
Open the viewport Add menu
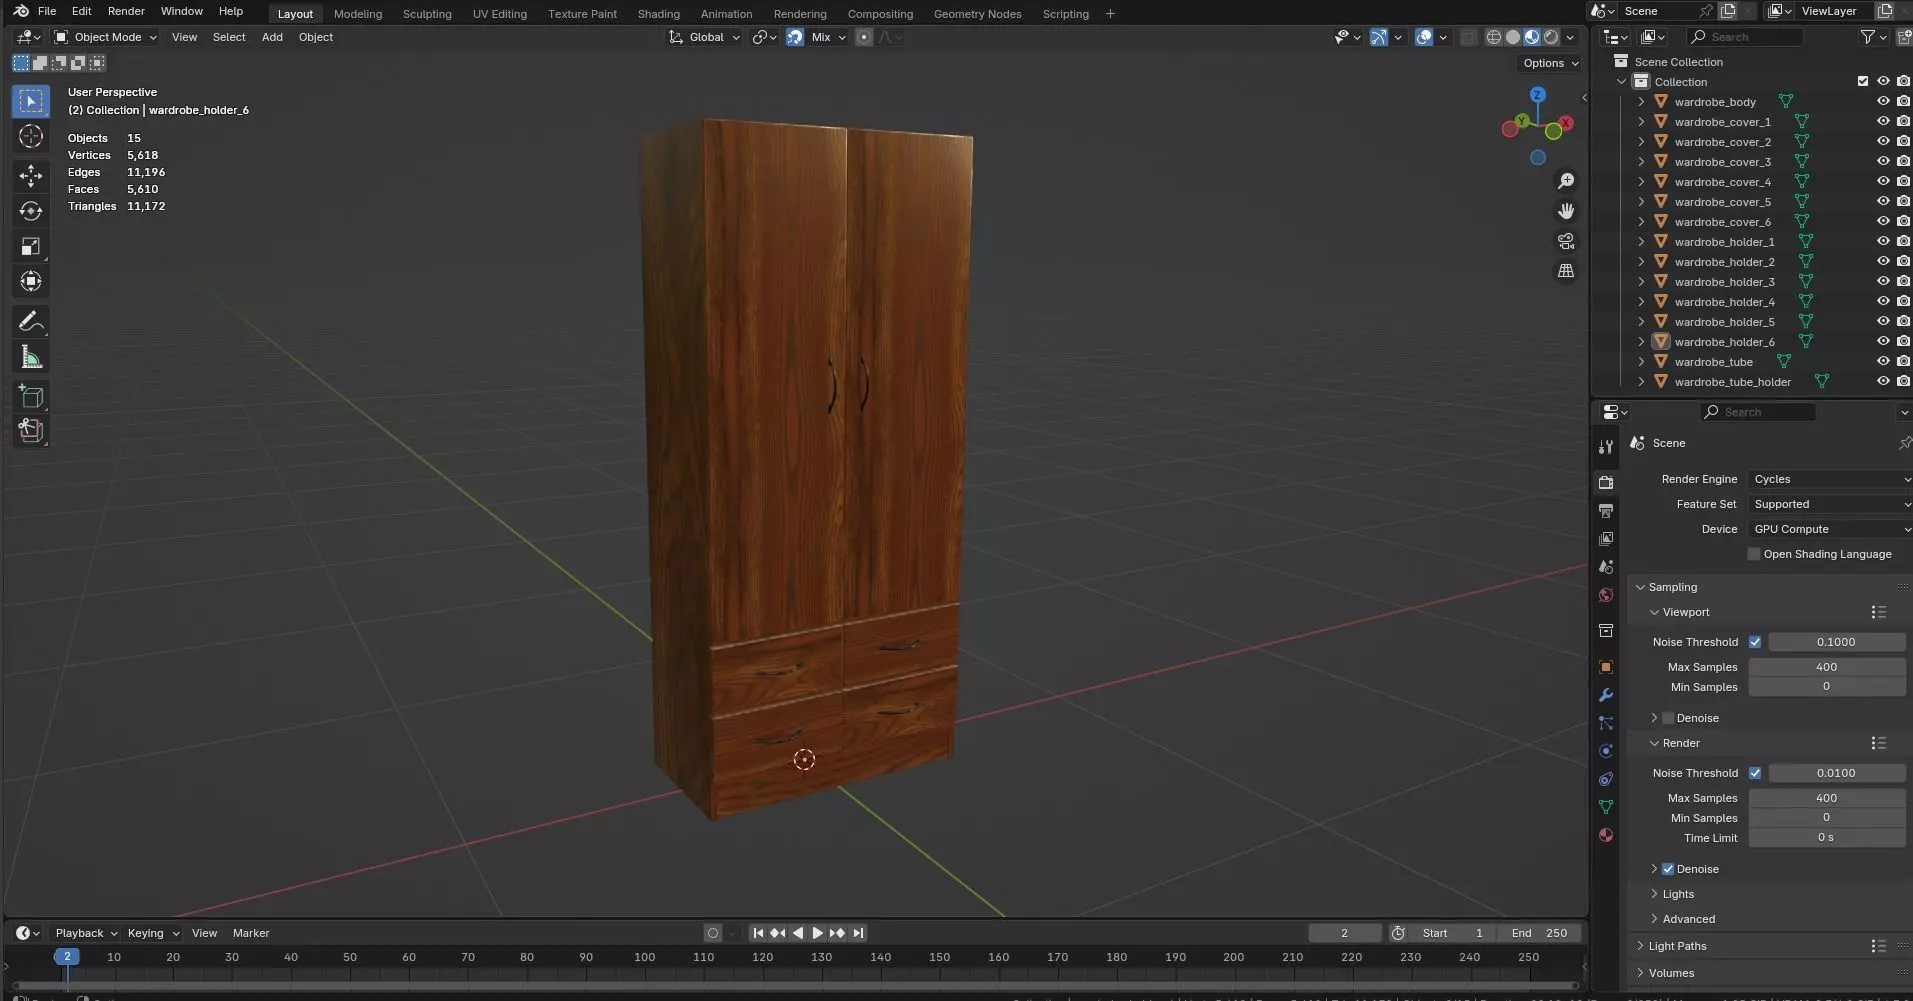272,37
